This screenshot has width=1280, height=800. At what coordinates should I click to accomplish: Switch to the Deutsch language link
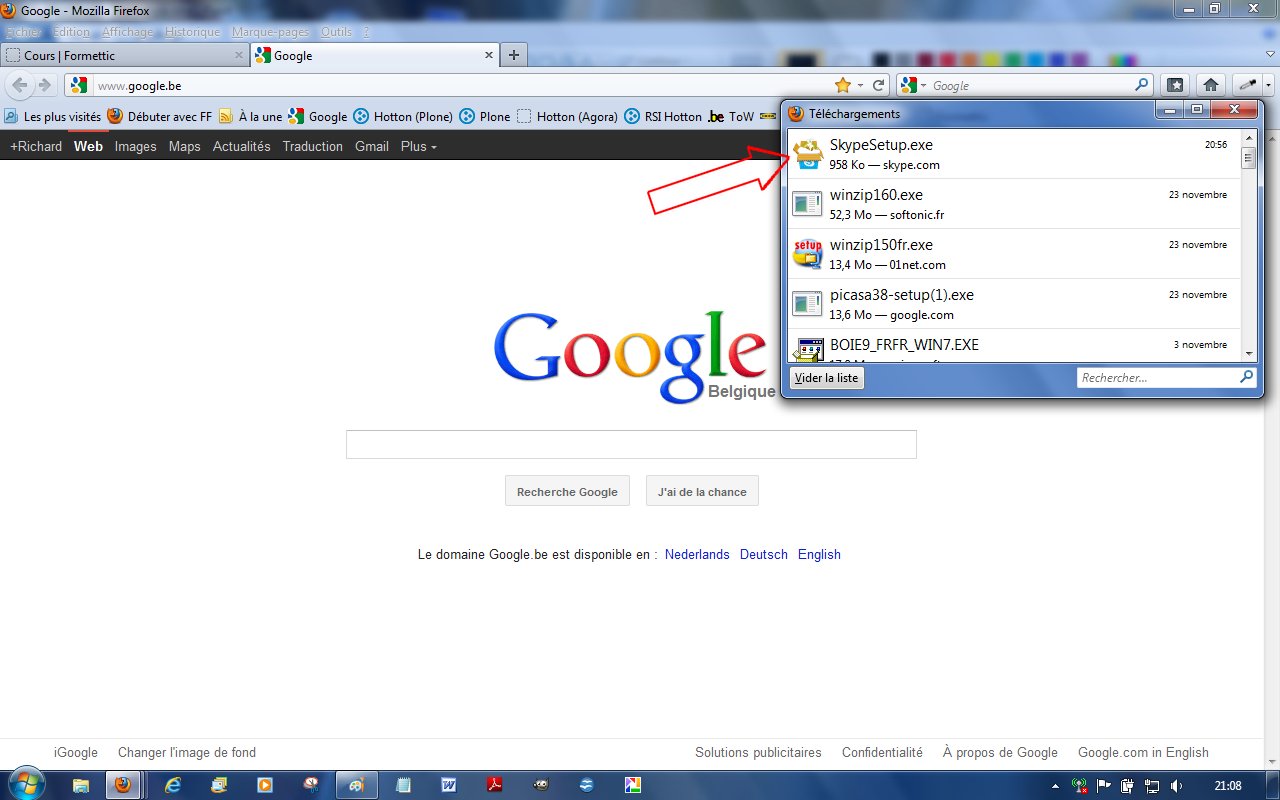click(x=764, y=554)
